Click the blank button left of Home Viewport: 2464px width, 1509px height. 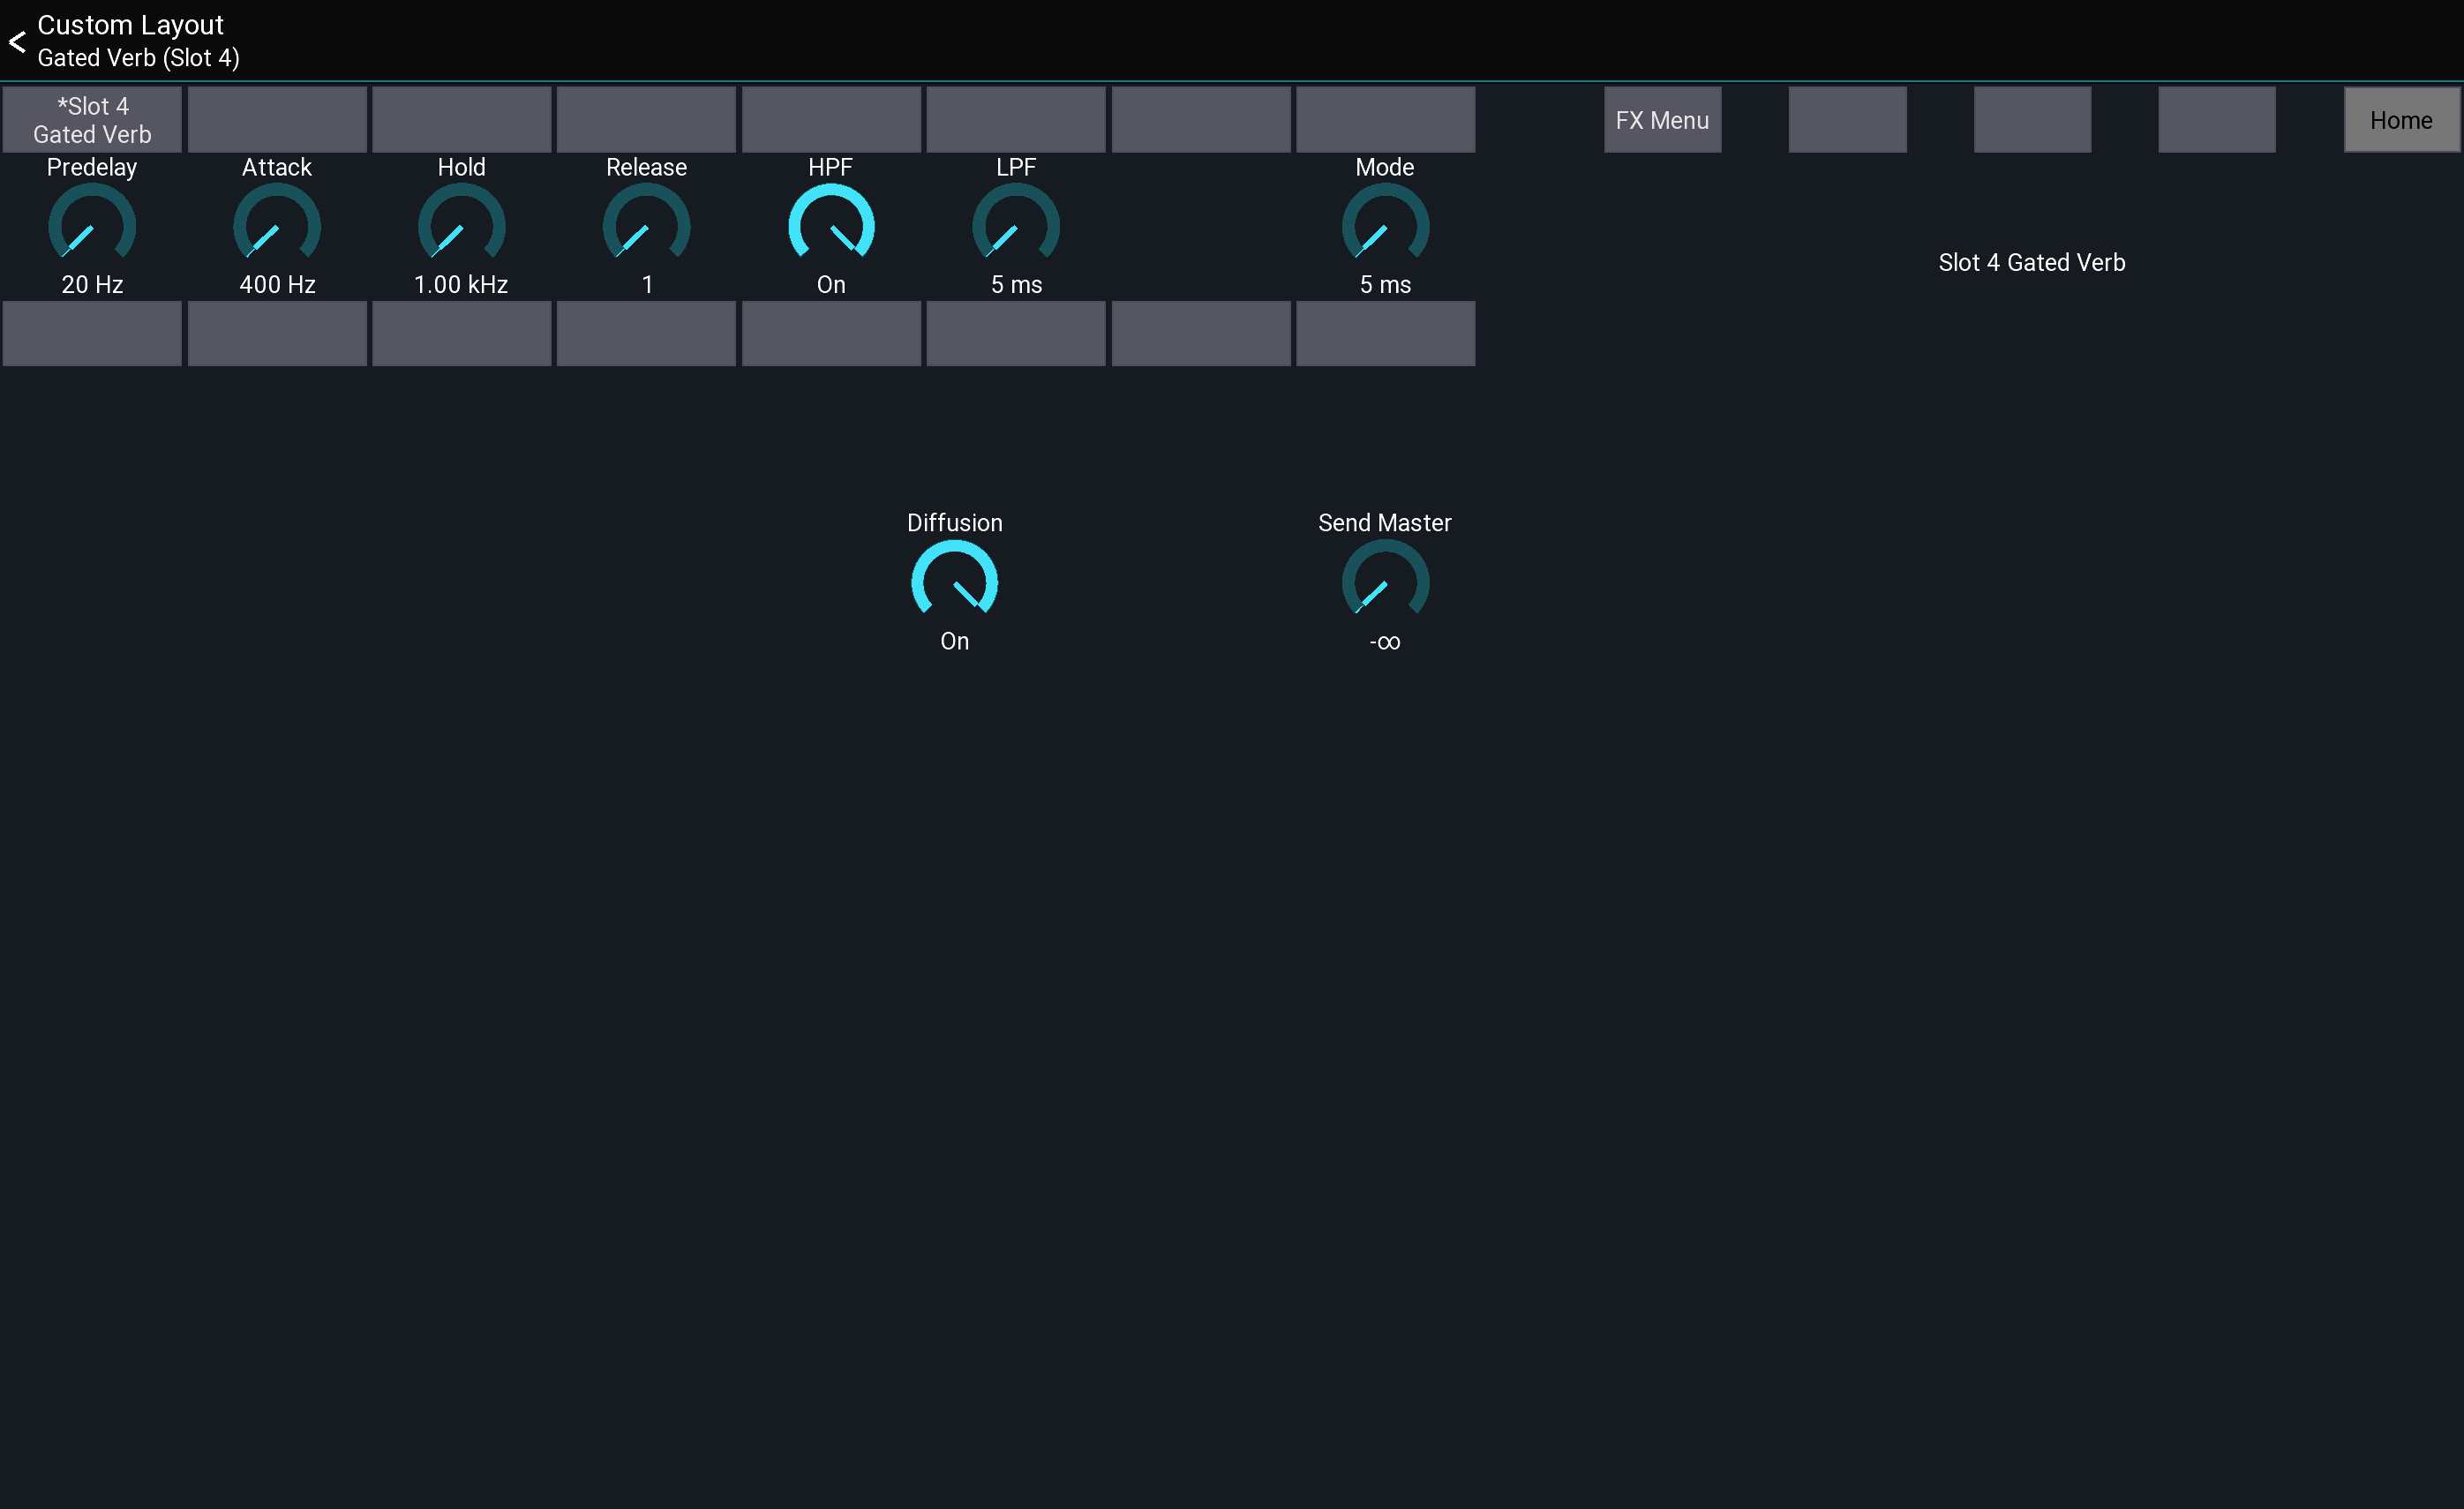pos(2216,120)
